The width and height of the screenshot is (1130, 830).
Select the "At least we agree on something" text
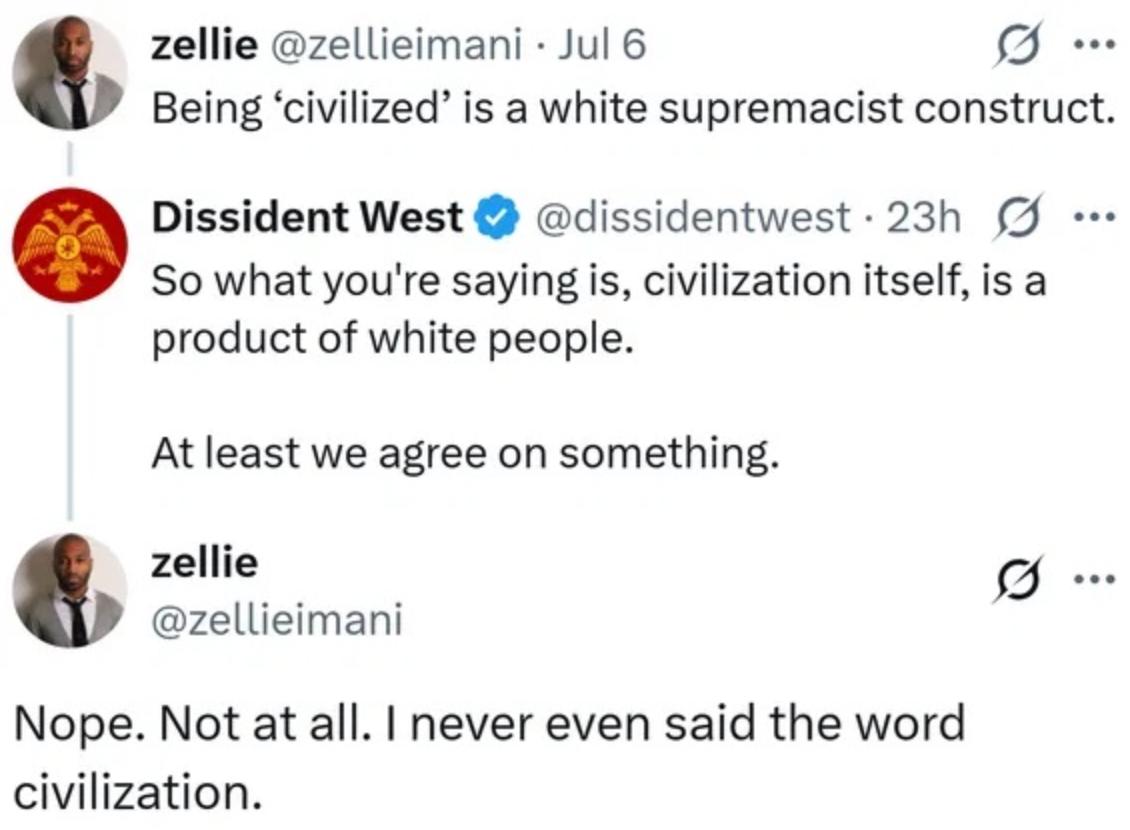[x=464, y=455]
